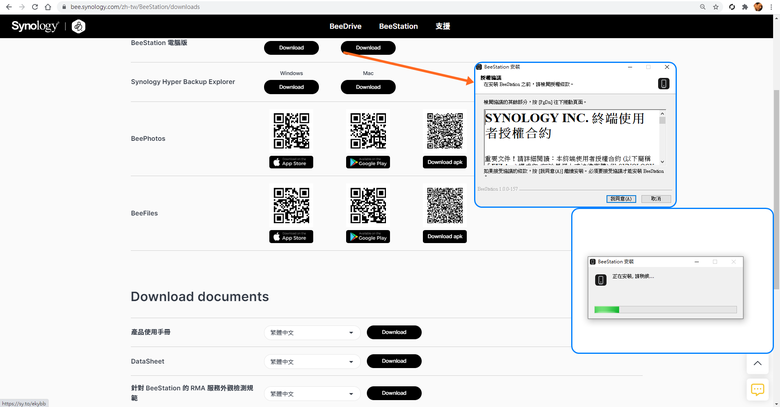This screenshot has height=407, width=780.
Task: Click the site lock icon in address bar
Action: click(64, 7)
